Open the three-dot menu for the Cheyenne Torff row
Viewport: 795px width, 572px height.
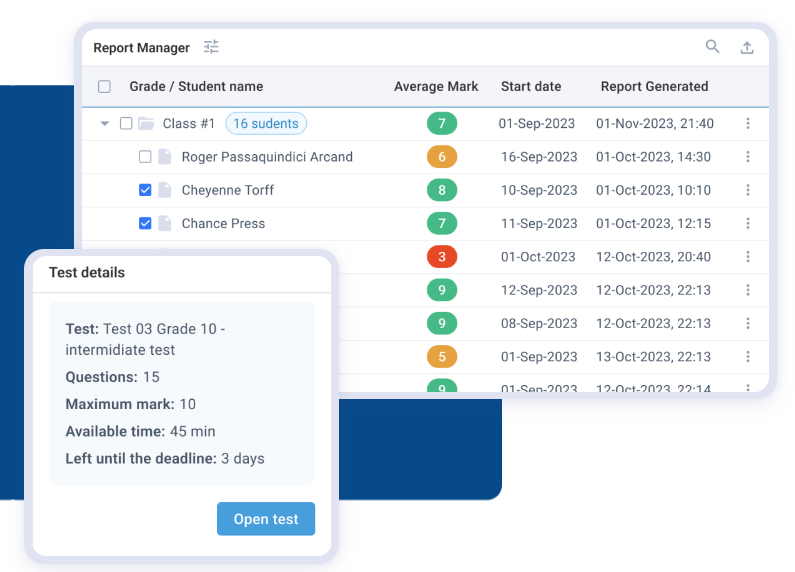pos(747,190)
